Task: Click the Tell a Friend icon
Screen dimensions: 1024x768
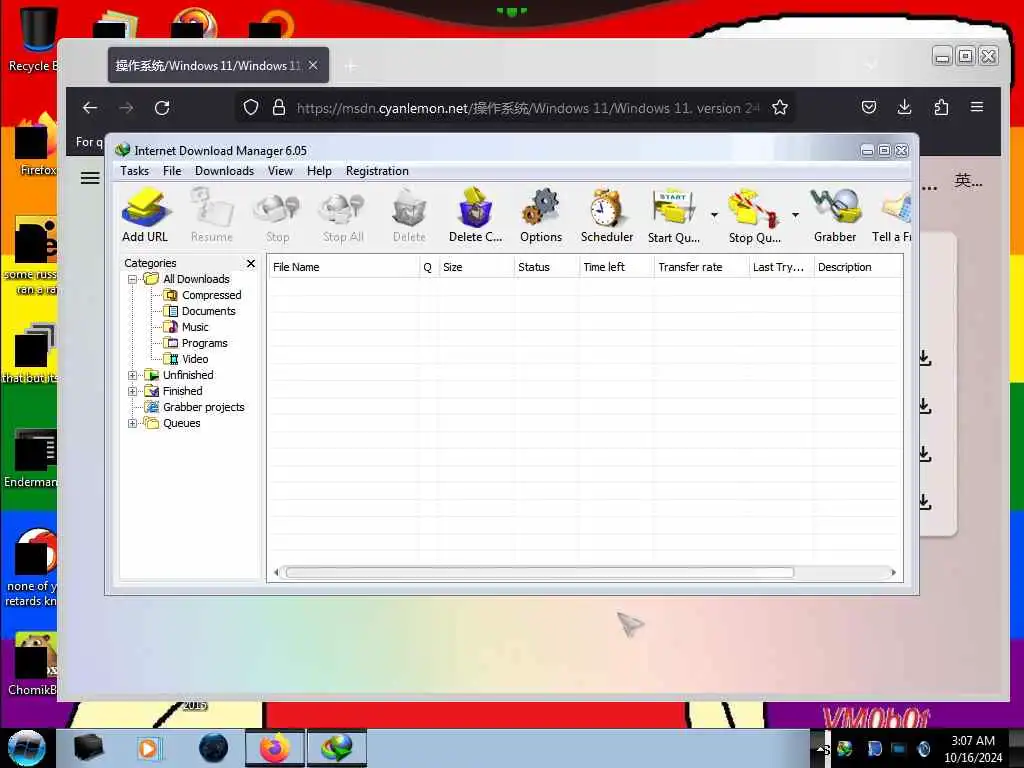Action: (892, 215)
